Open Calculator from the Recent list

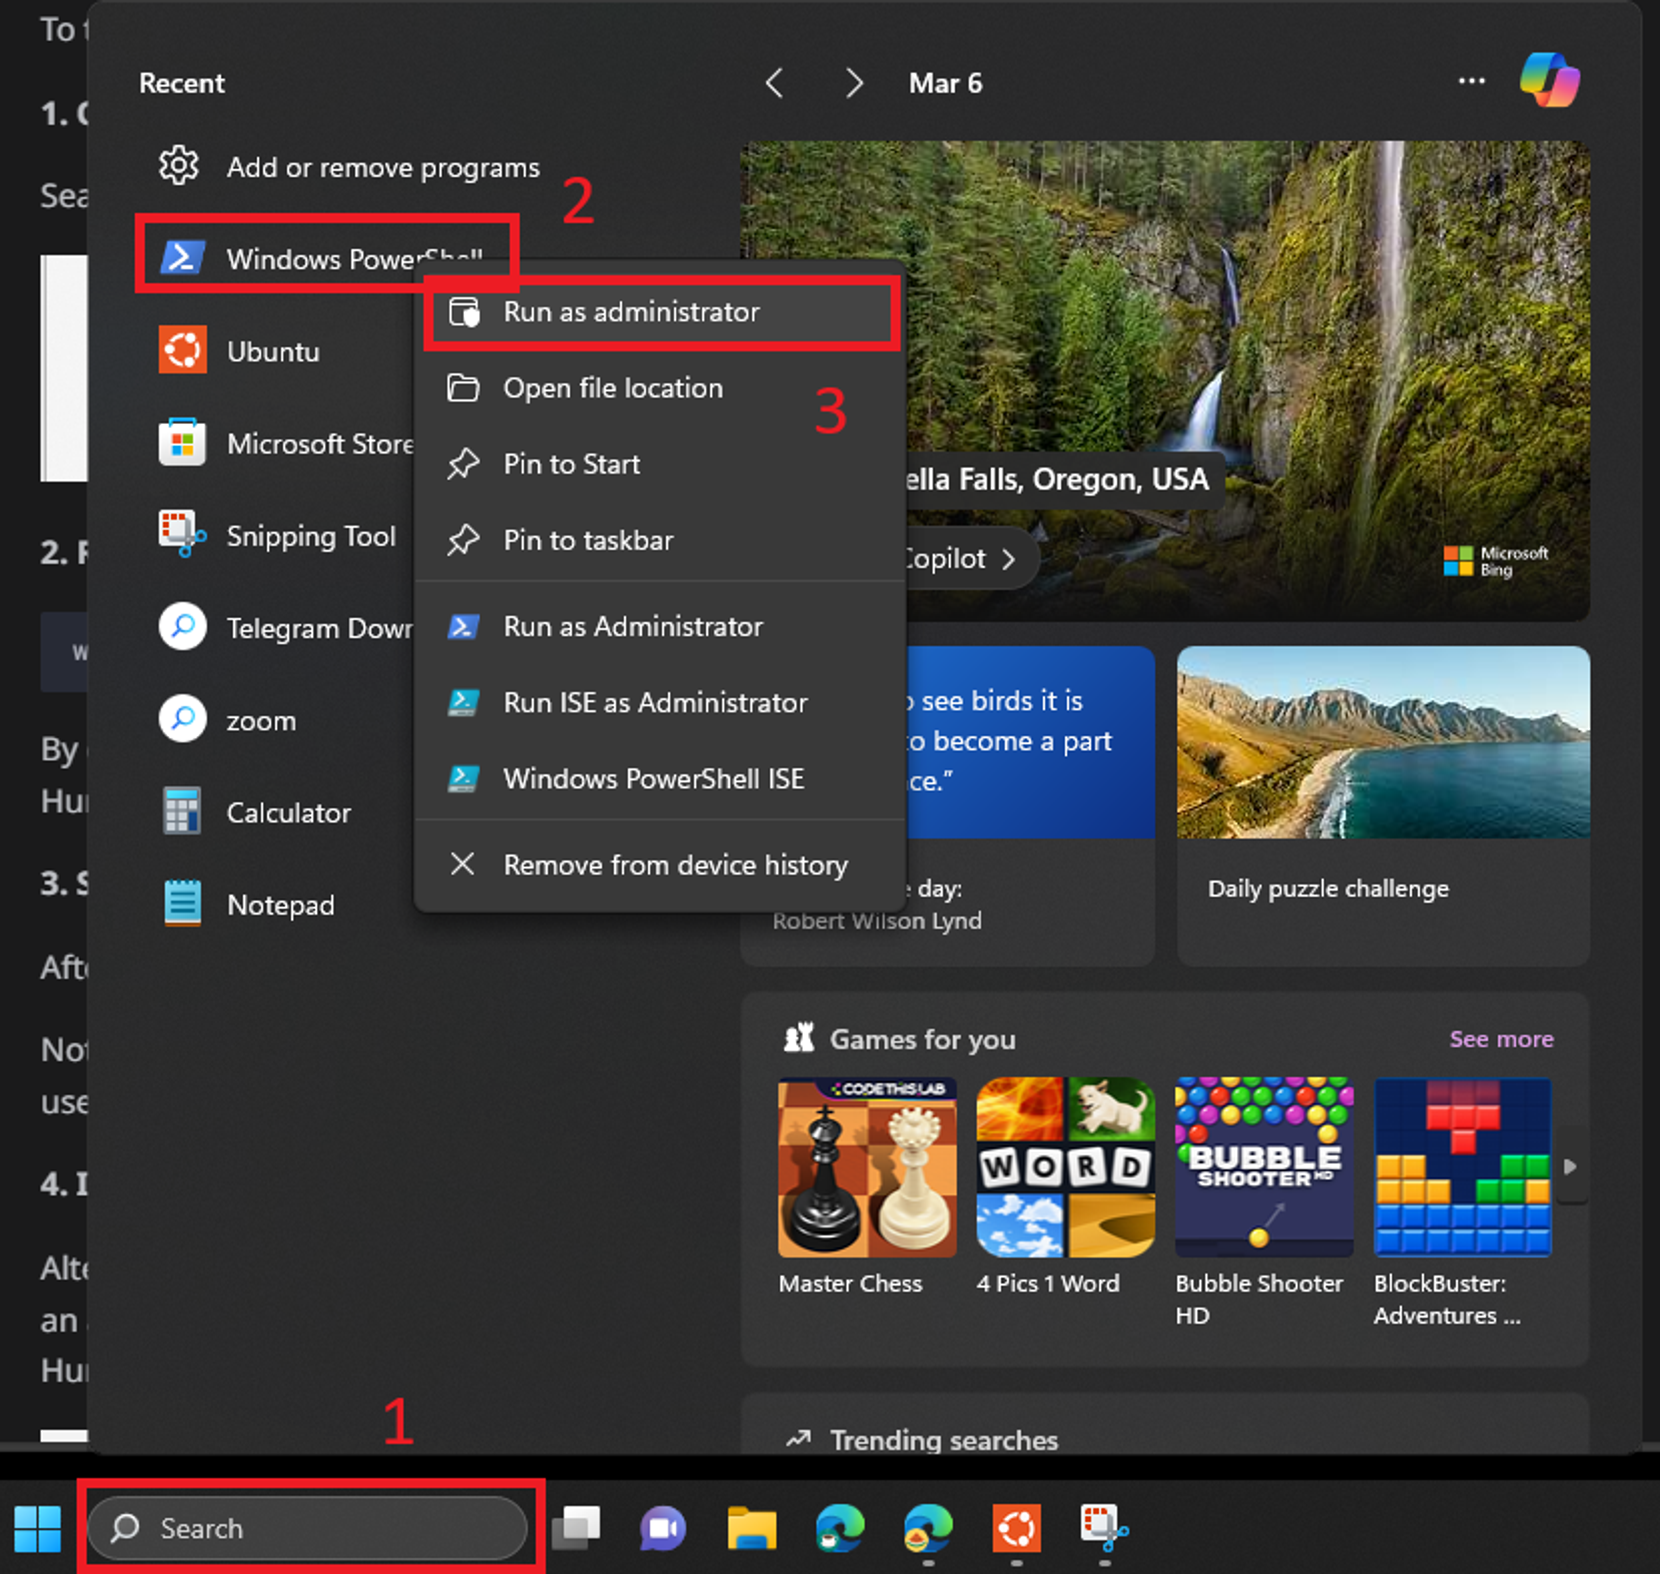pos(288,813)
